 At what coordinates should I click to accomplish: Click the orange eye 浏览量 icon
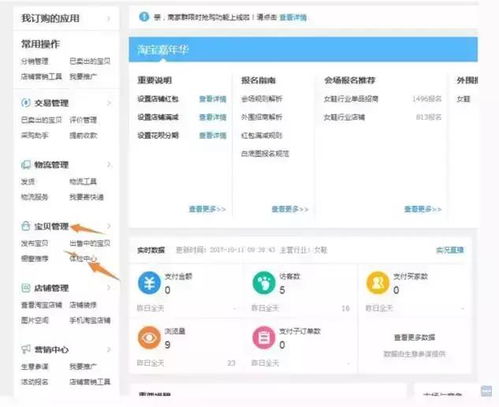[149, 338]
